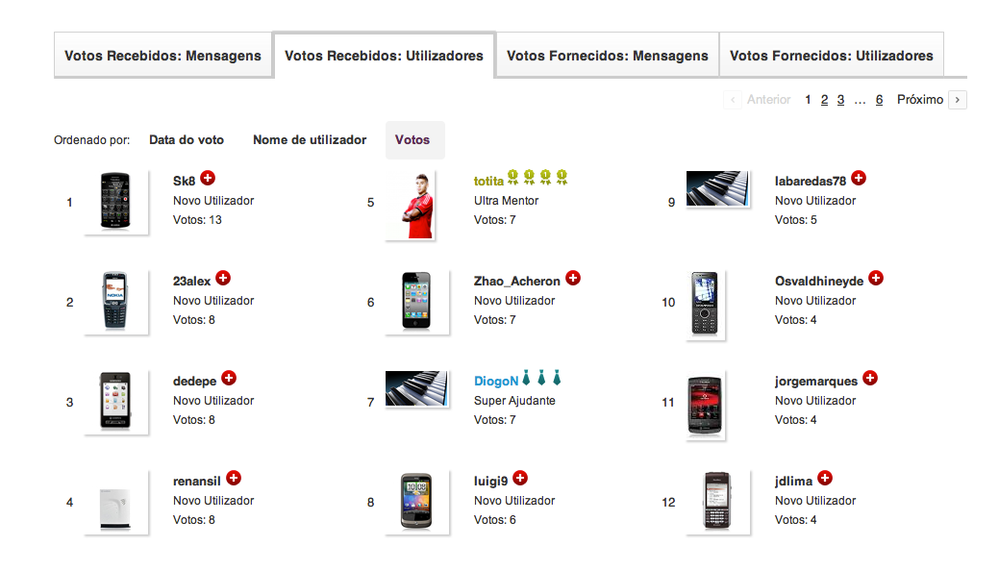The image size is (999, 568).
Task: Sort the list by Data do voto
Action: pyautogui.click(x=186, y=140)
